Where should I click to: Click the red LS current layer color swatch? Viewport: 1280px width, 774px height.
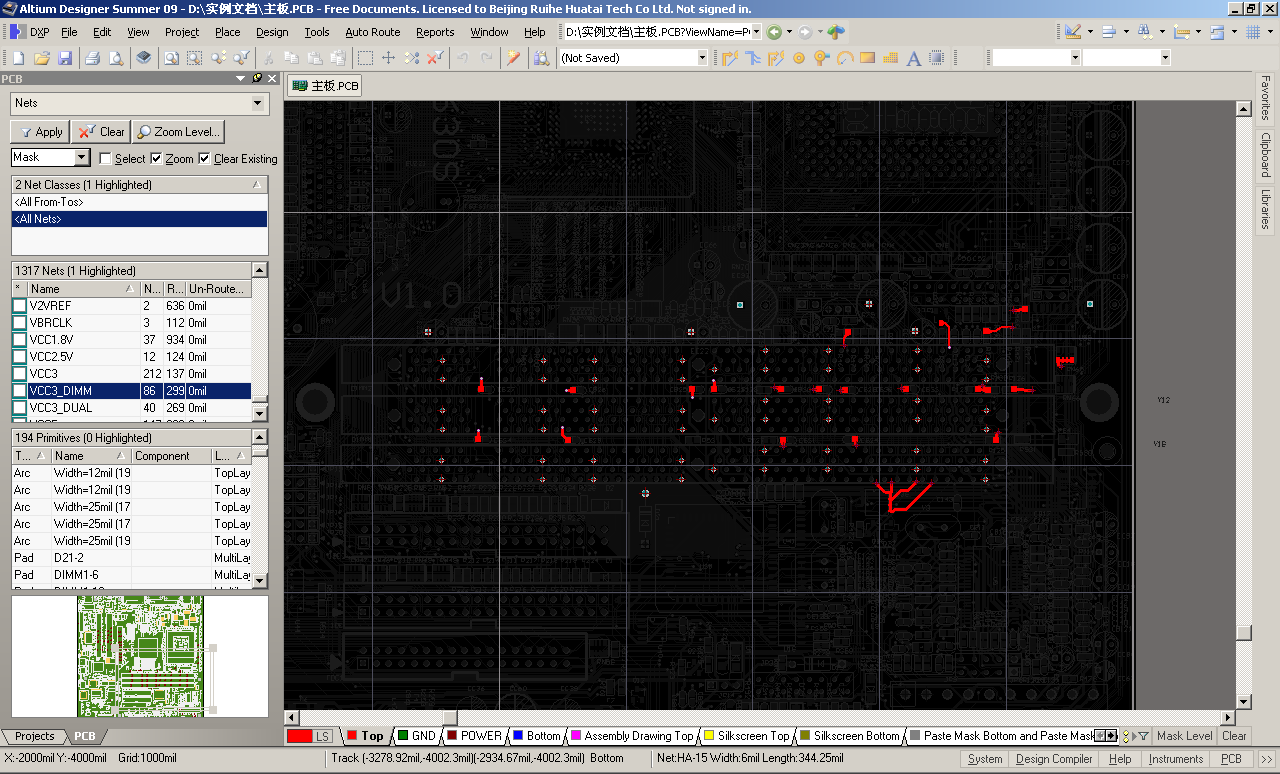[x=299, y=736]
